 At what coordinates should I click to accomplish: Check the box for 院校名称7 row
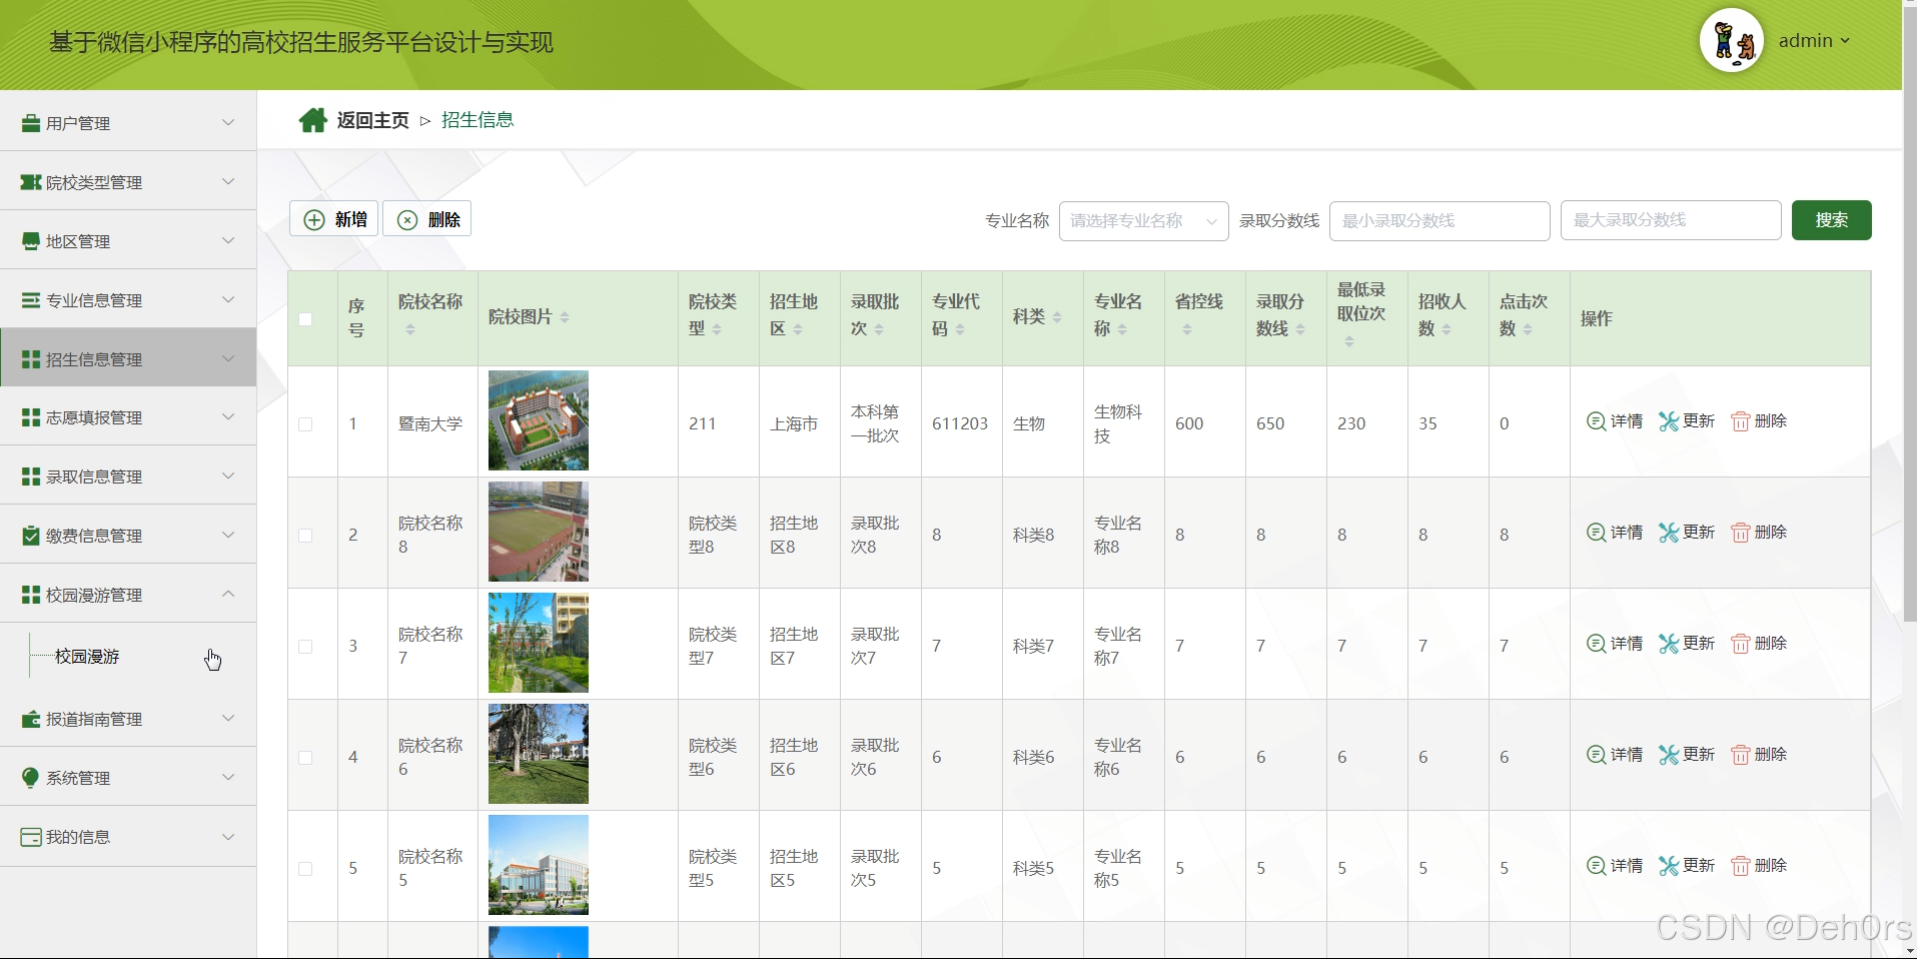[306, 646]
